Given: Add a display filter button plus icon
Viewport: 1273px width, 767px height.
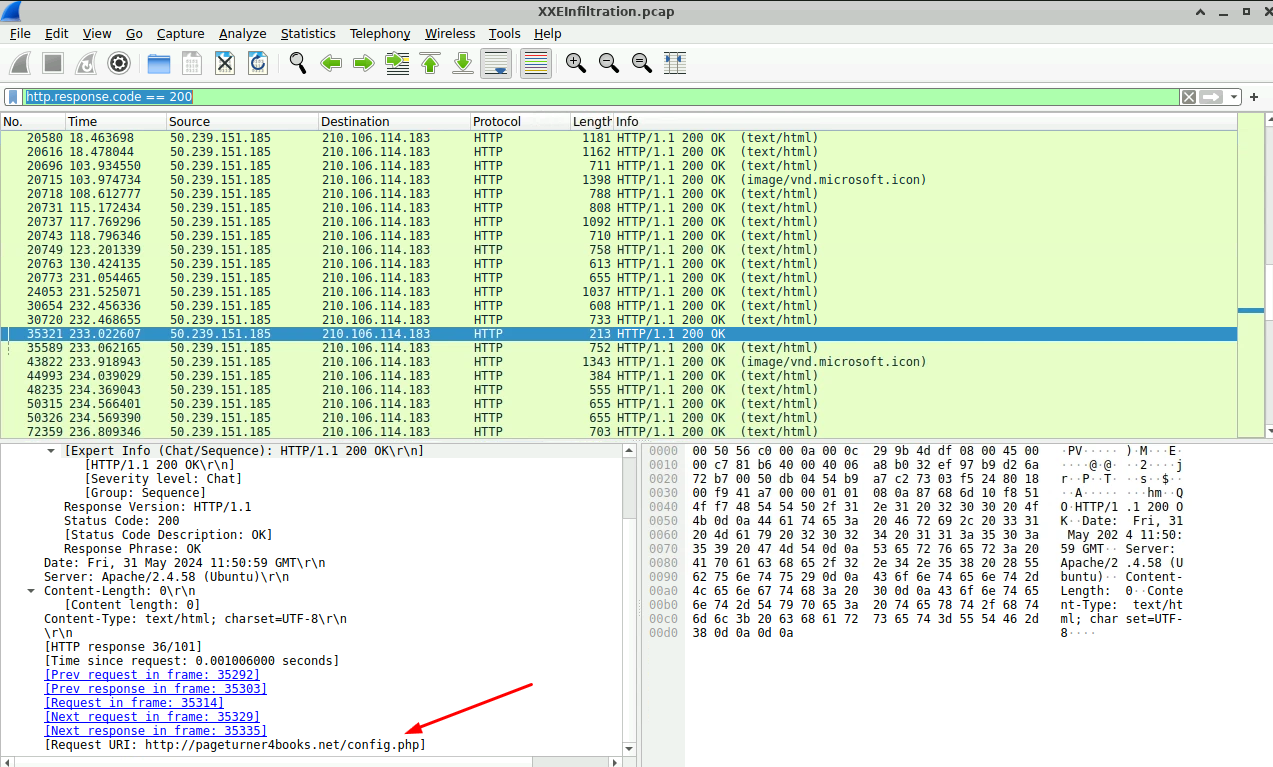Looking at the screenshot, I should (1254, 97).
